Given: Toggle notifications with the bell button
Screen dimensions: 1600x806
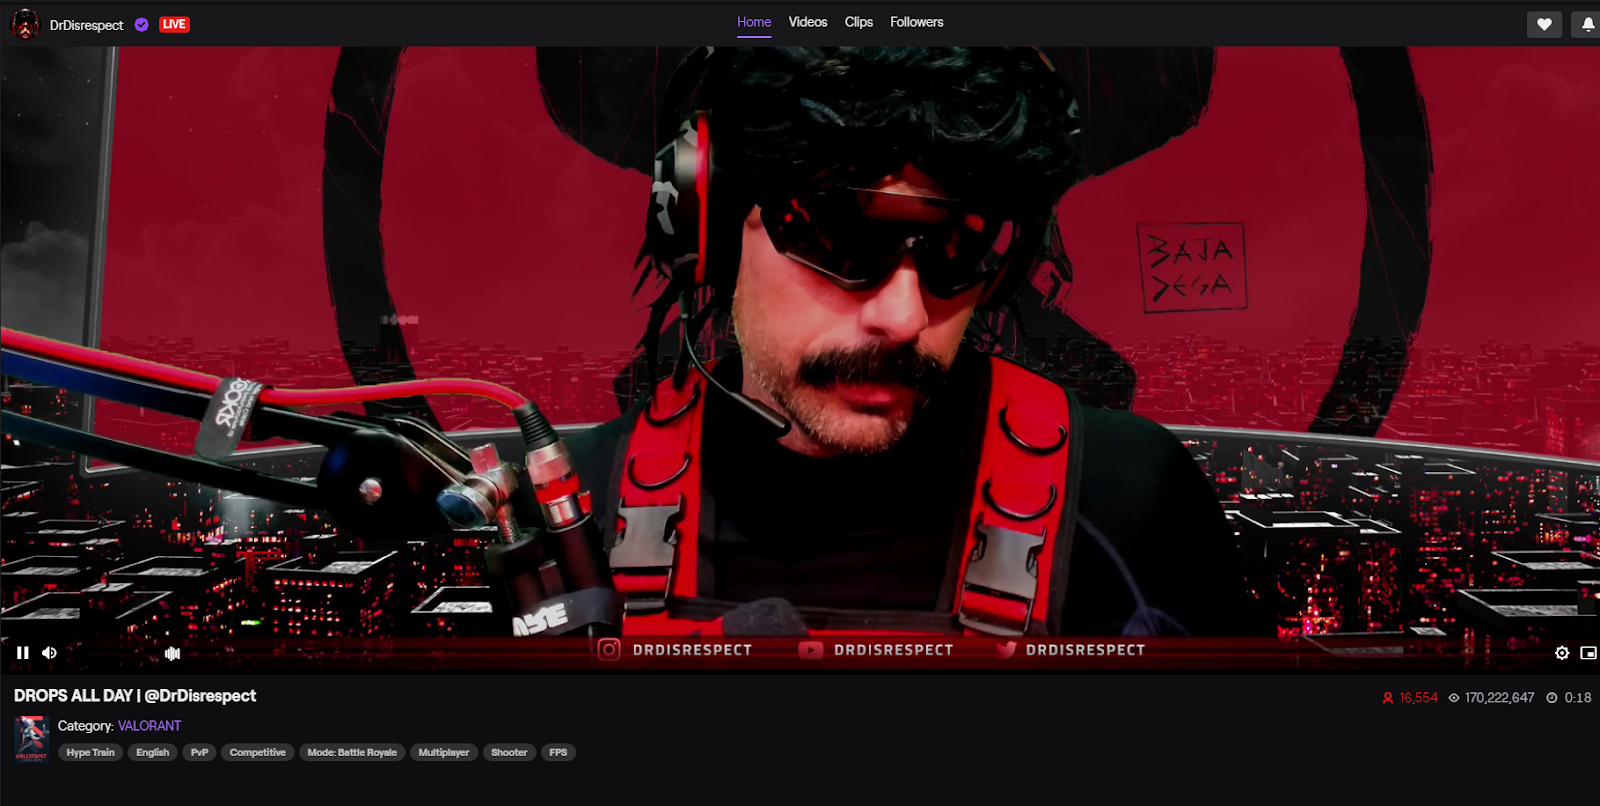Looking at the screenshot, I should pyautogui.click(x=1587, y=24).
